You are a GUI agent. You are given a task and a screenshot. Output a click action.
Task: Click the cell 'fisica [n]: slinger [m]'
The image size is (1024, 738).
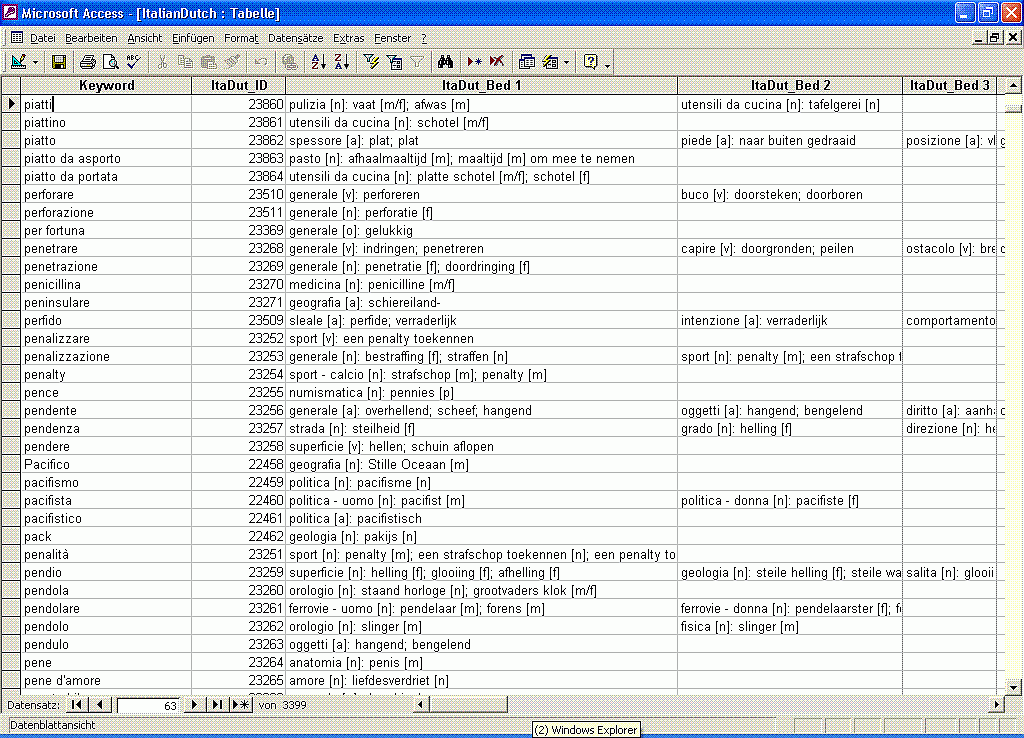[790, 626]
